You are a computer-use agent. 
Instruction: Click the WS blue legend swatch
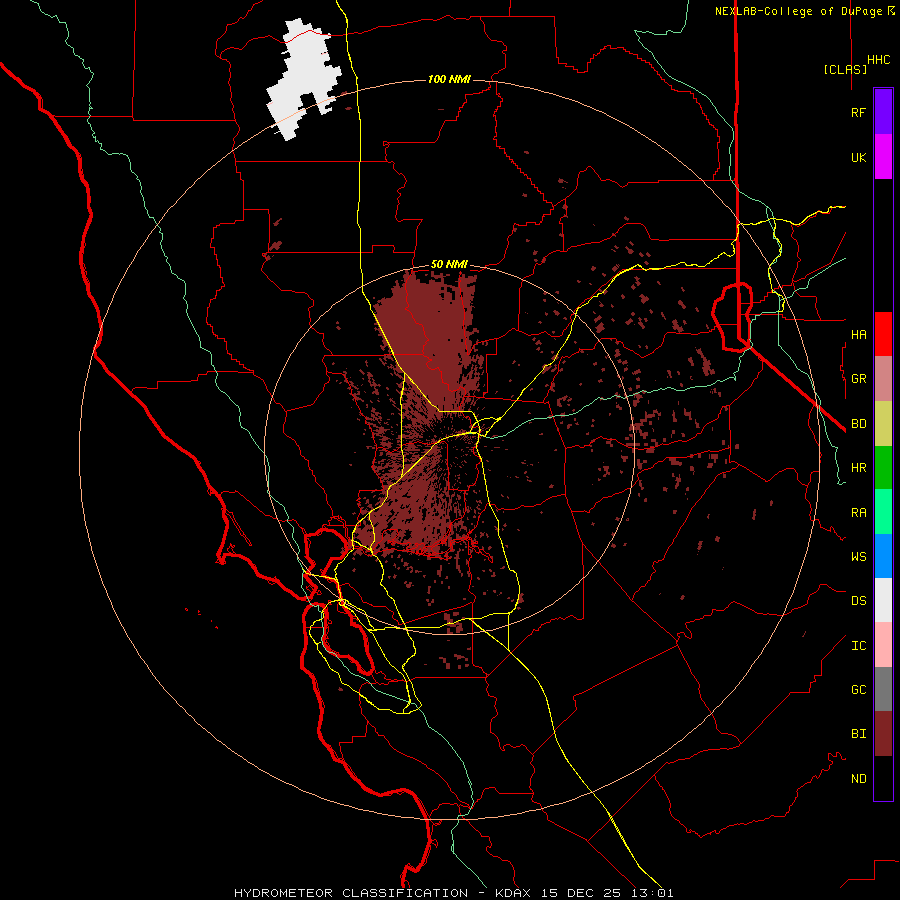(x=883, y=556)
